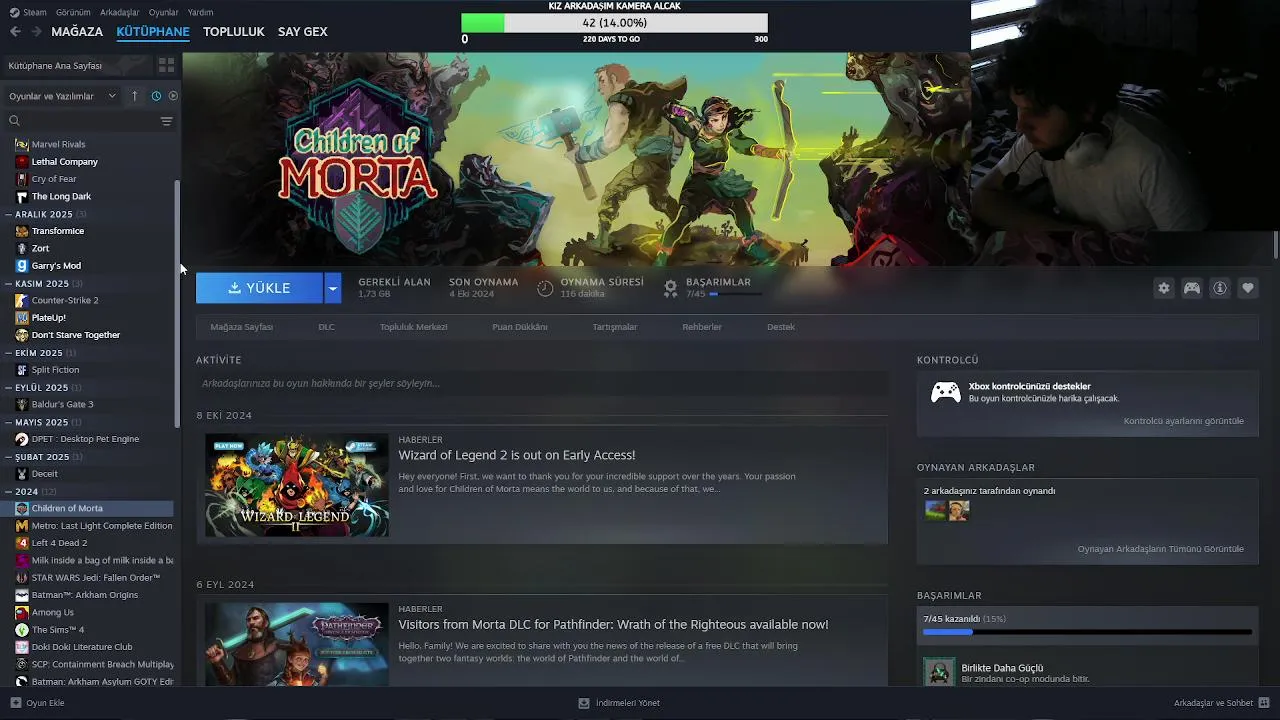Open Topluluk Merkezi link

coord(413,327)
